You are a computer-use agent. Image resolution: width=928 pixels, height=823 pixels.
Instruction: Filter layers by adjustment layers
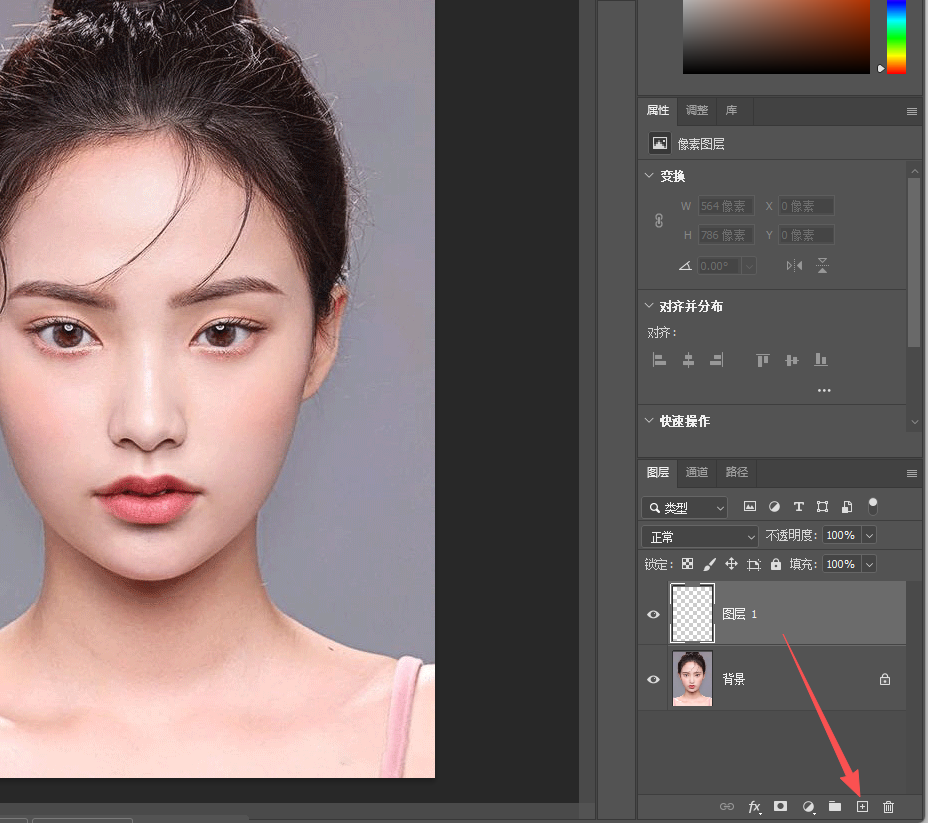(x=774, y=506)
